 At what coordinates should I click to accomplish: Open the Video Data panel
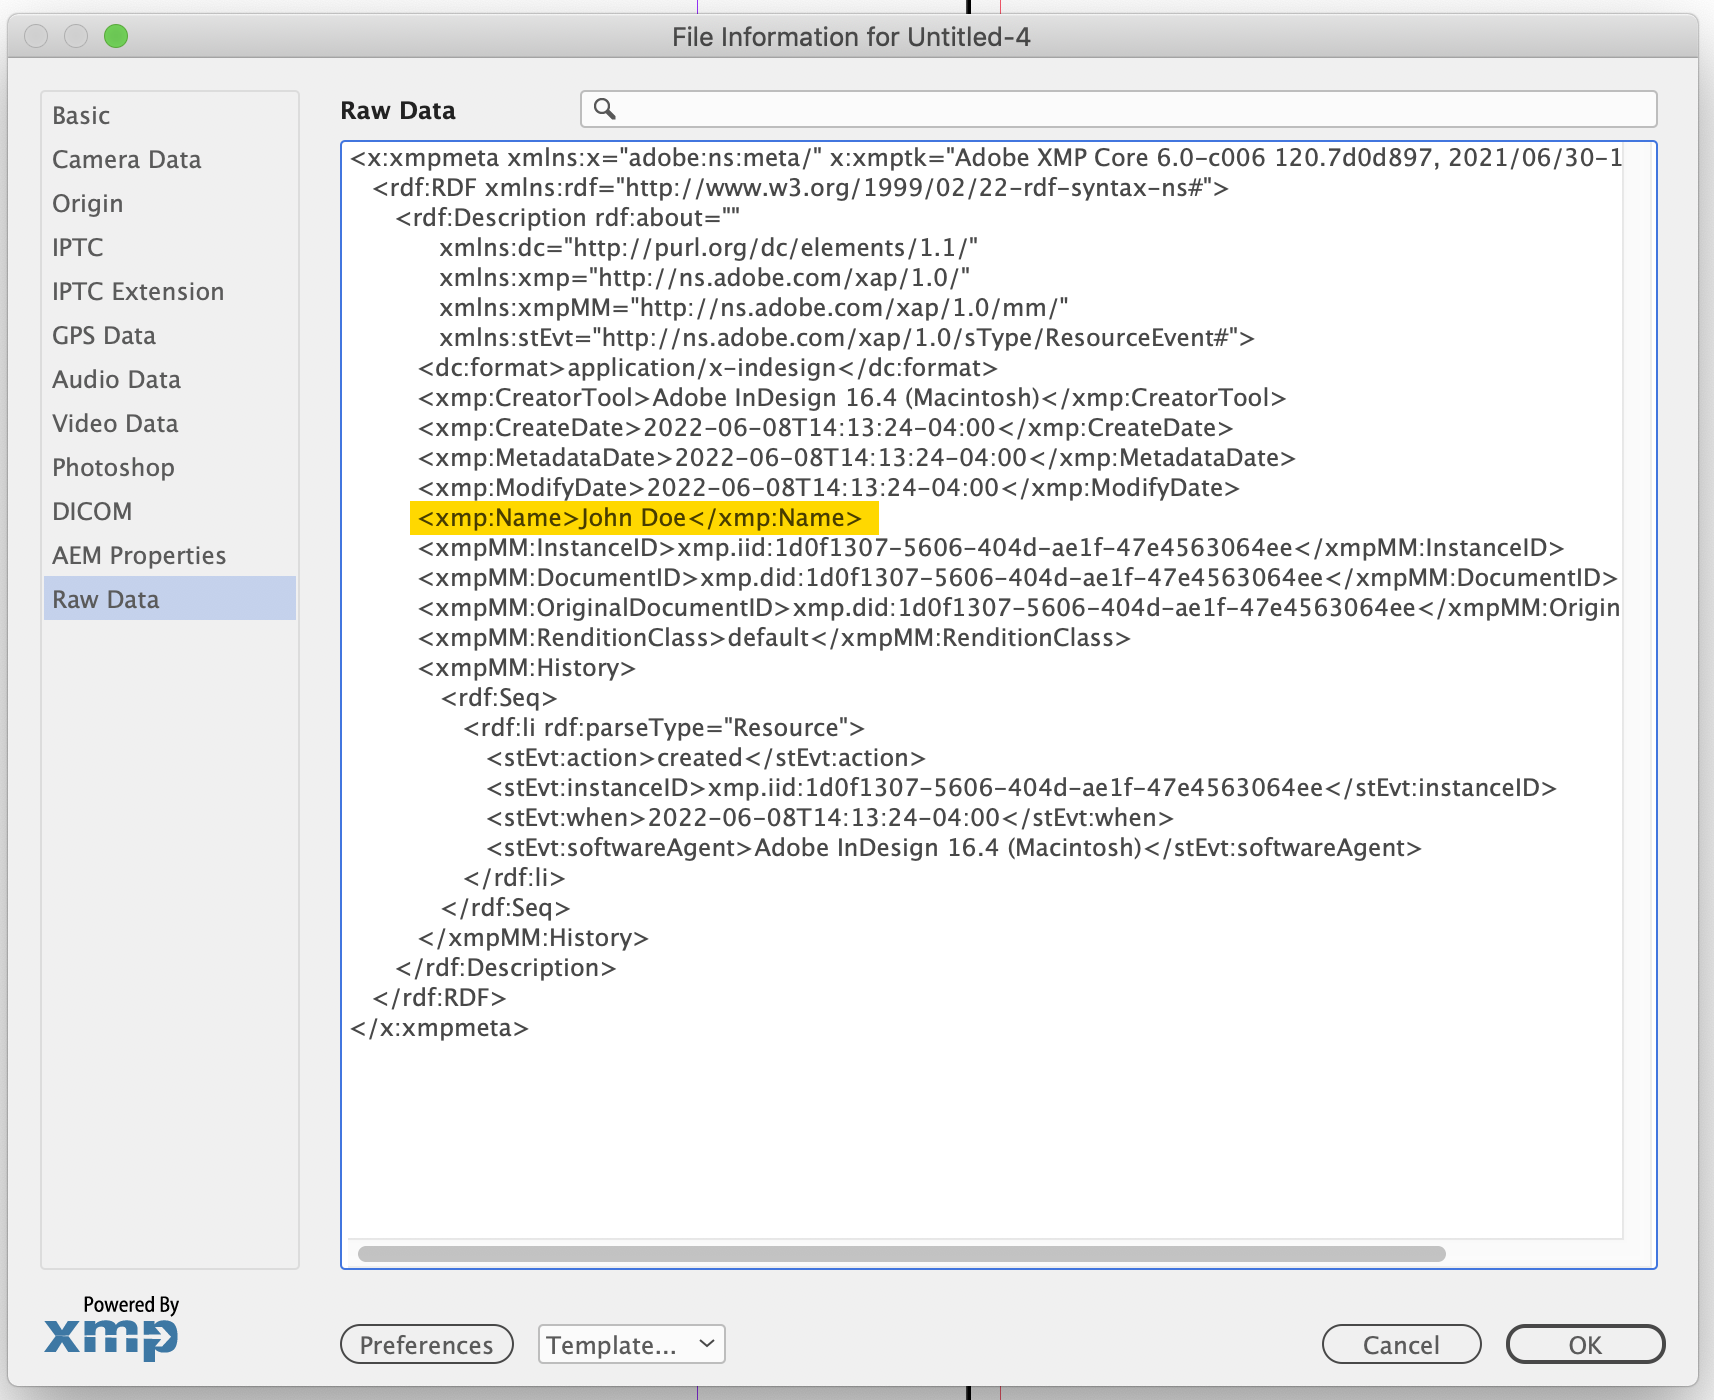tap(114, 423)
